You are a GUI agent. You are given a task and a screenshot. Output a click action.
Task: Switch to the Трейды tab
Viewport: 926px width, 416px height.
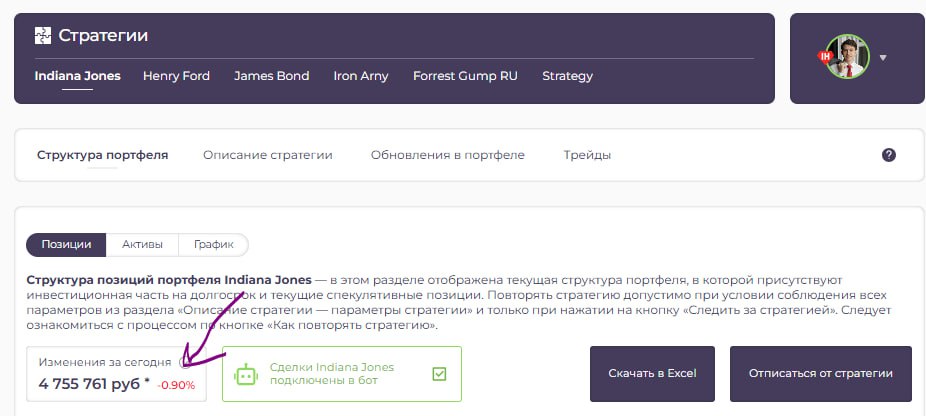[x=587, y=155]
